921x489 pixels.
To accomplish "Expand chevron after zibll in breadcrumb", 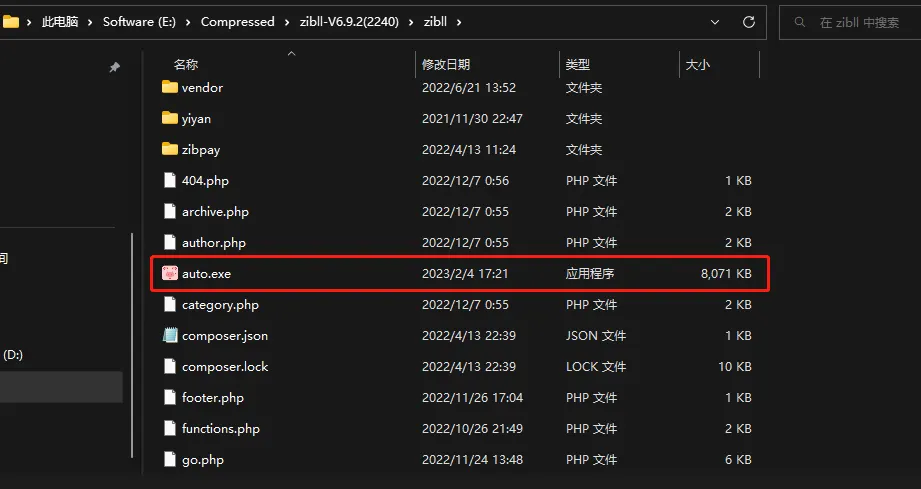I will (459, 22).
